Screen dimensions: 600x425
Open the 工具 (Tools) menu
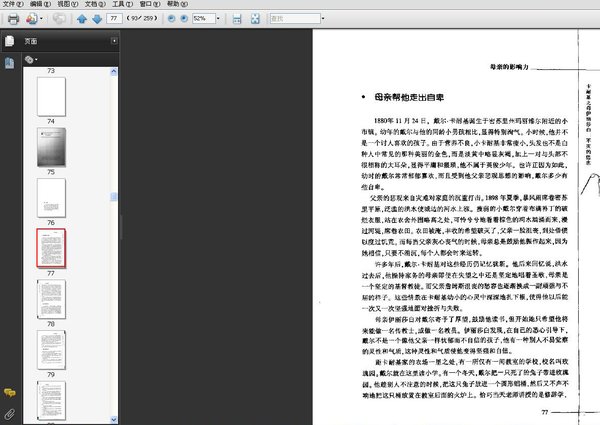(118, 5)
